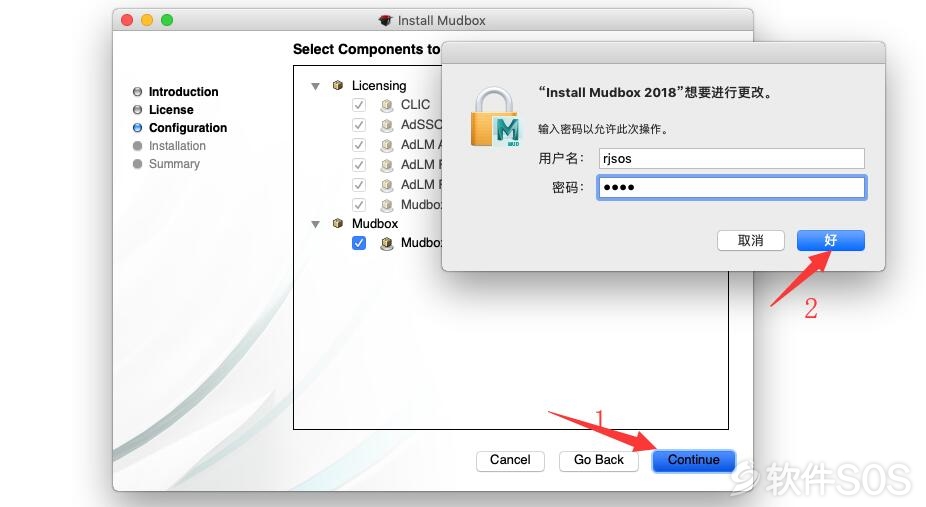926x507 pixels.
Task: Click the Installation step in the sidebar
Action: click(x=177, y=146)
